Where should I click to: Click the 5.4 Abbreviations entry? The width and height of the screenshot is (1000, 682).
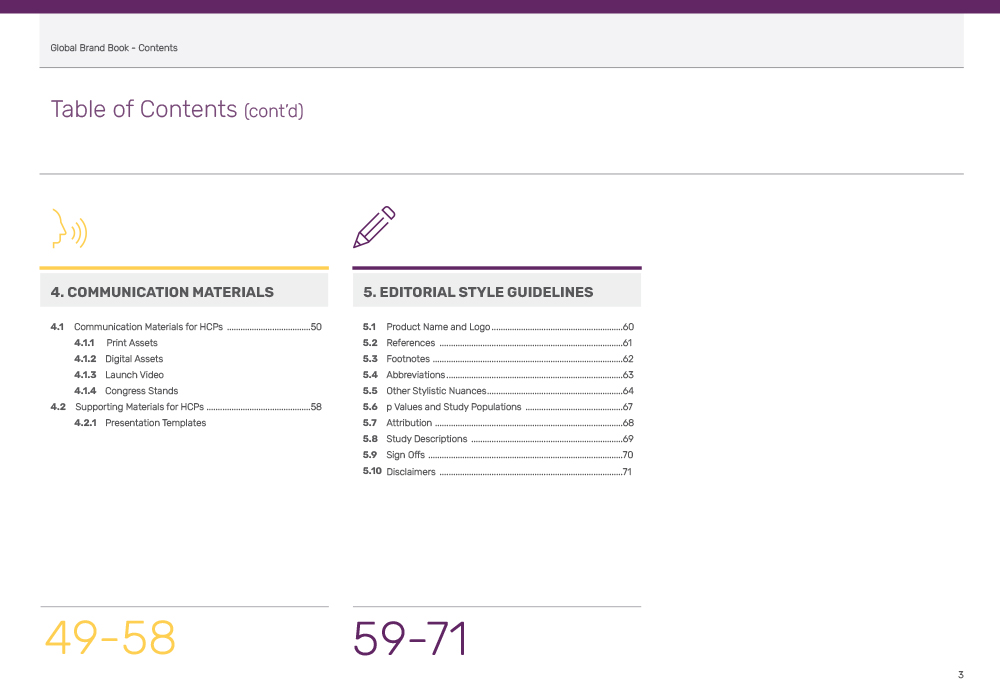(x=415, y=375)
